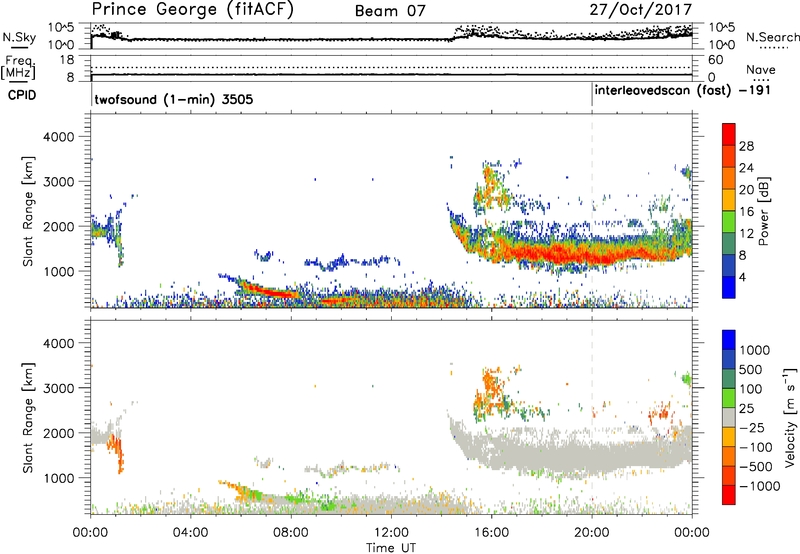Click the '08:00' time tick label
This screenshot has height=554, width=800.
point(290,533)
